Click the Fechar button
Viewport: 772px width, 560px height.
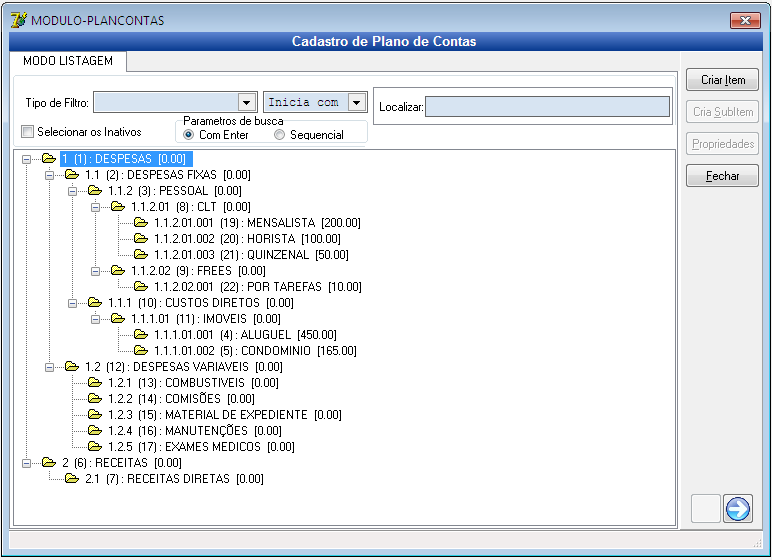(x=722, y=176)
